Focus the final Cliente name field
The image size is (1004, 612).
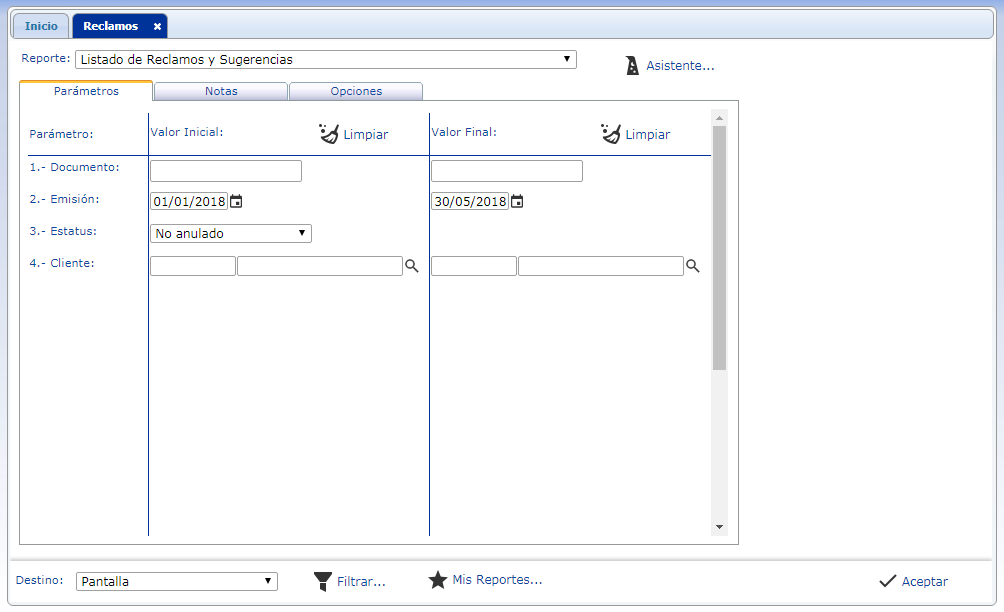[601, 266]
